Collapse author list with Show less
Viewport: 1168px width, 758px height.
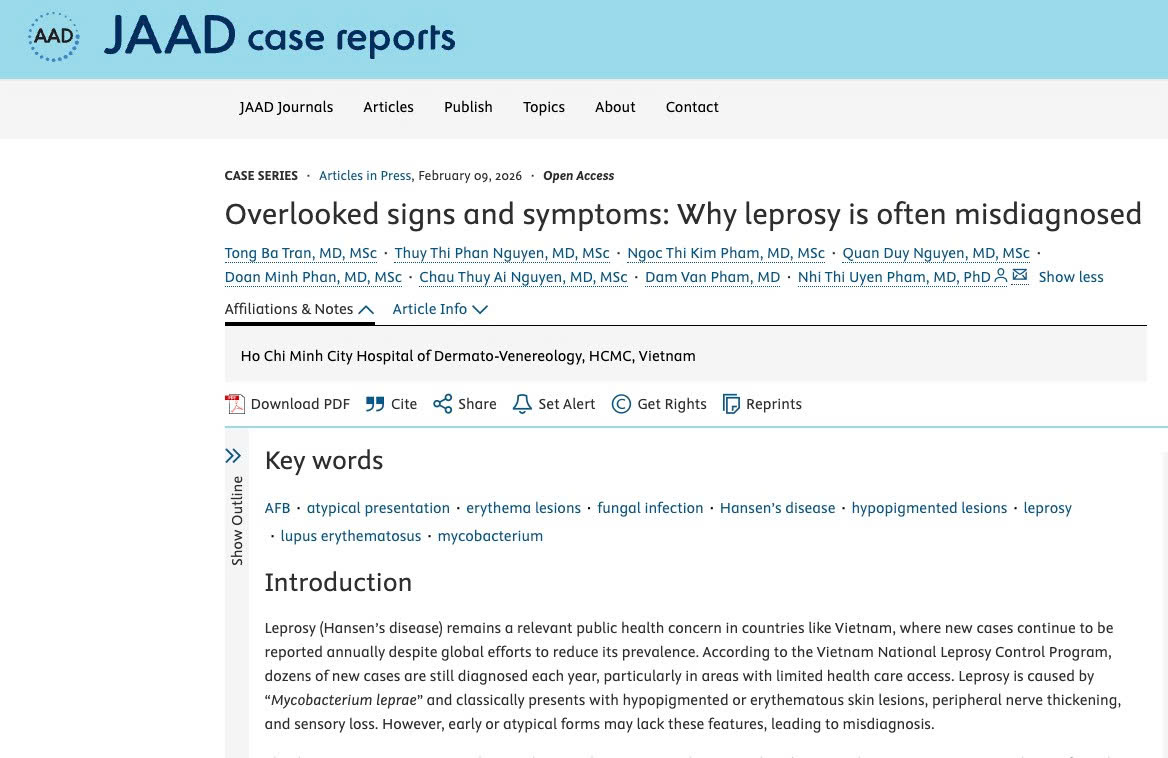[1070, 277]
